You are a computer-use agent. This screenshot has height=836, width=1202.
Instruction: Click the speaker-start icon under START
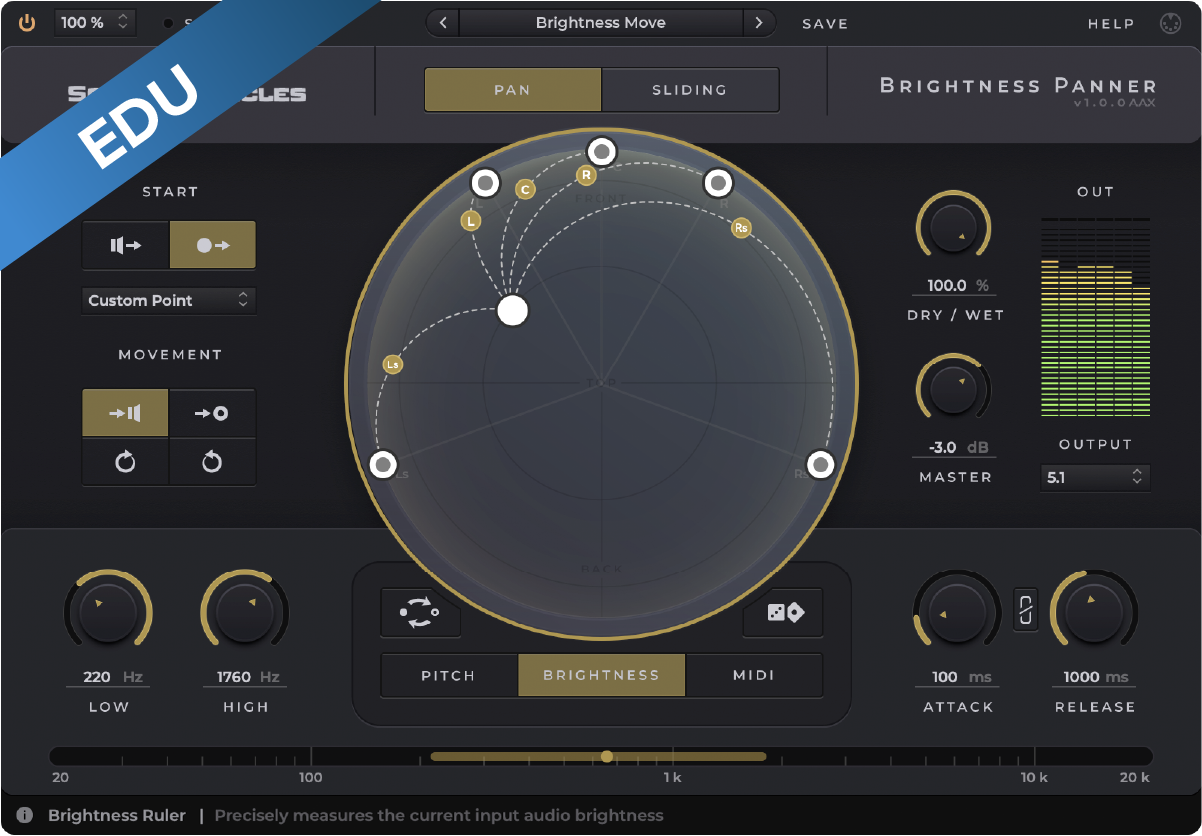pyautogui.click(x=125, y=246)
